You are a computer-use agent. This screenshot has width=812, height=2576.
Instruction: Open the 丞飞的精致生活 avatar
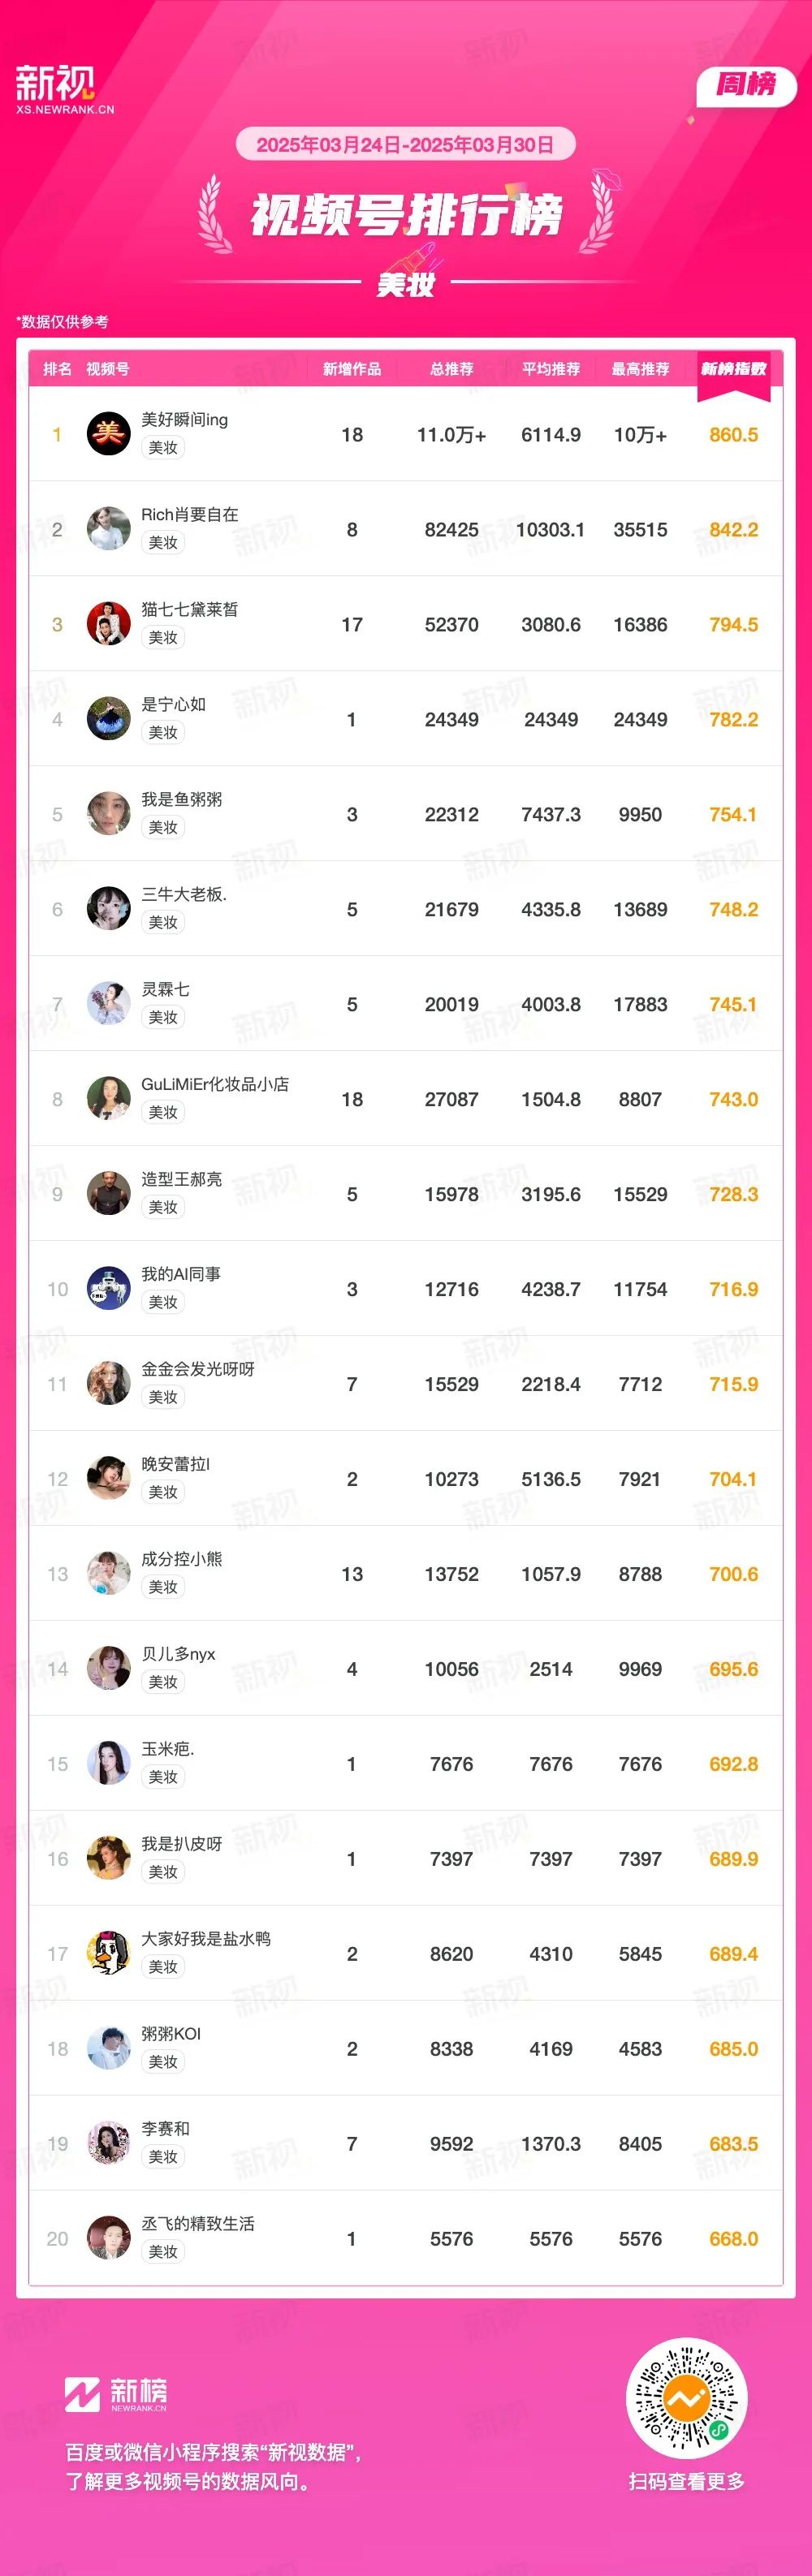point(108,2239)
